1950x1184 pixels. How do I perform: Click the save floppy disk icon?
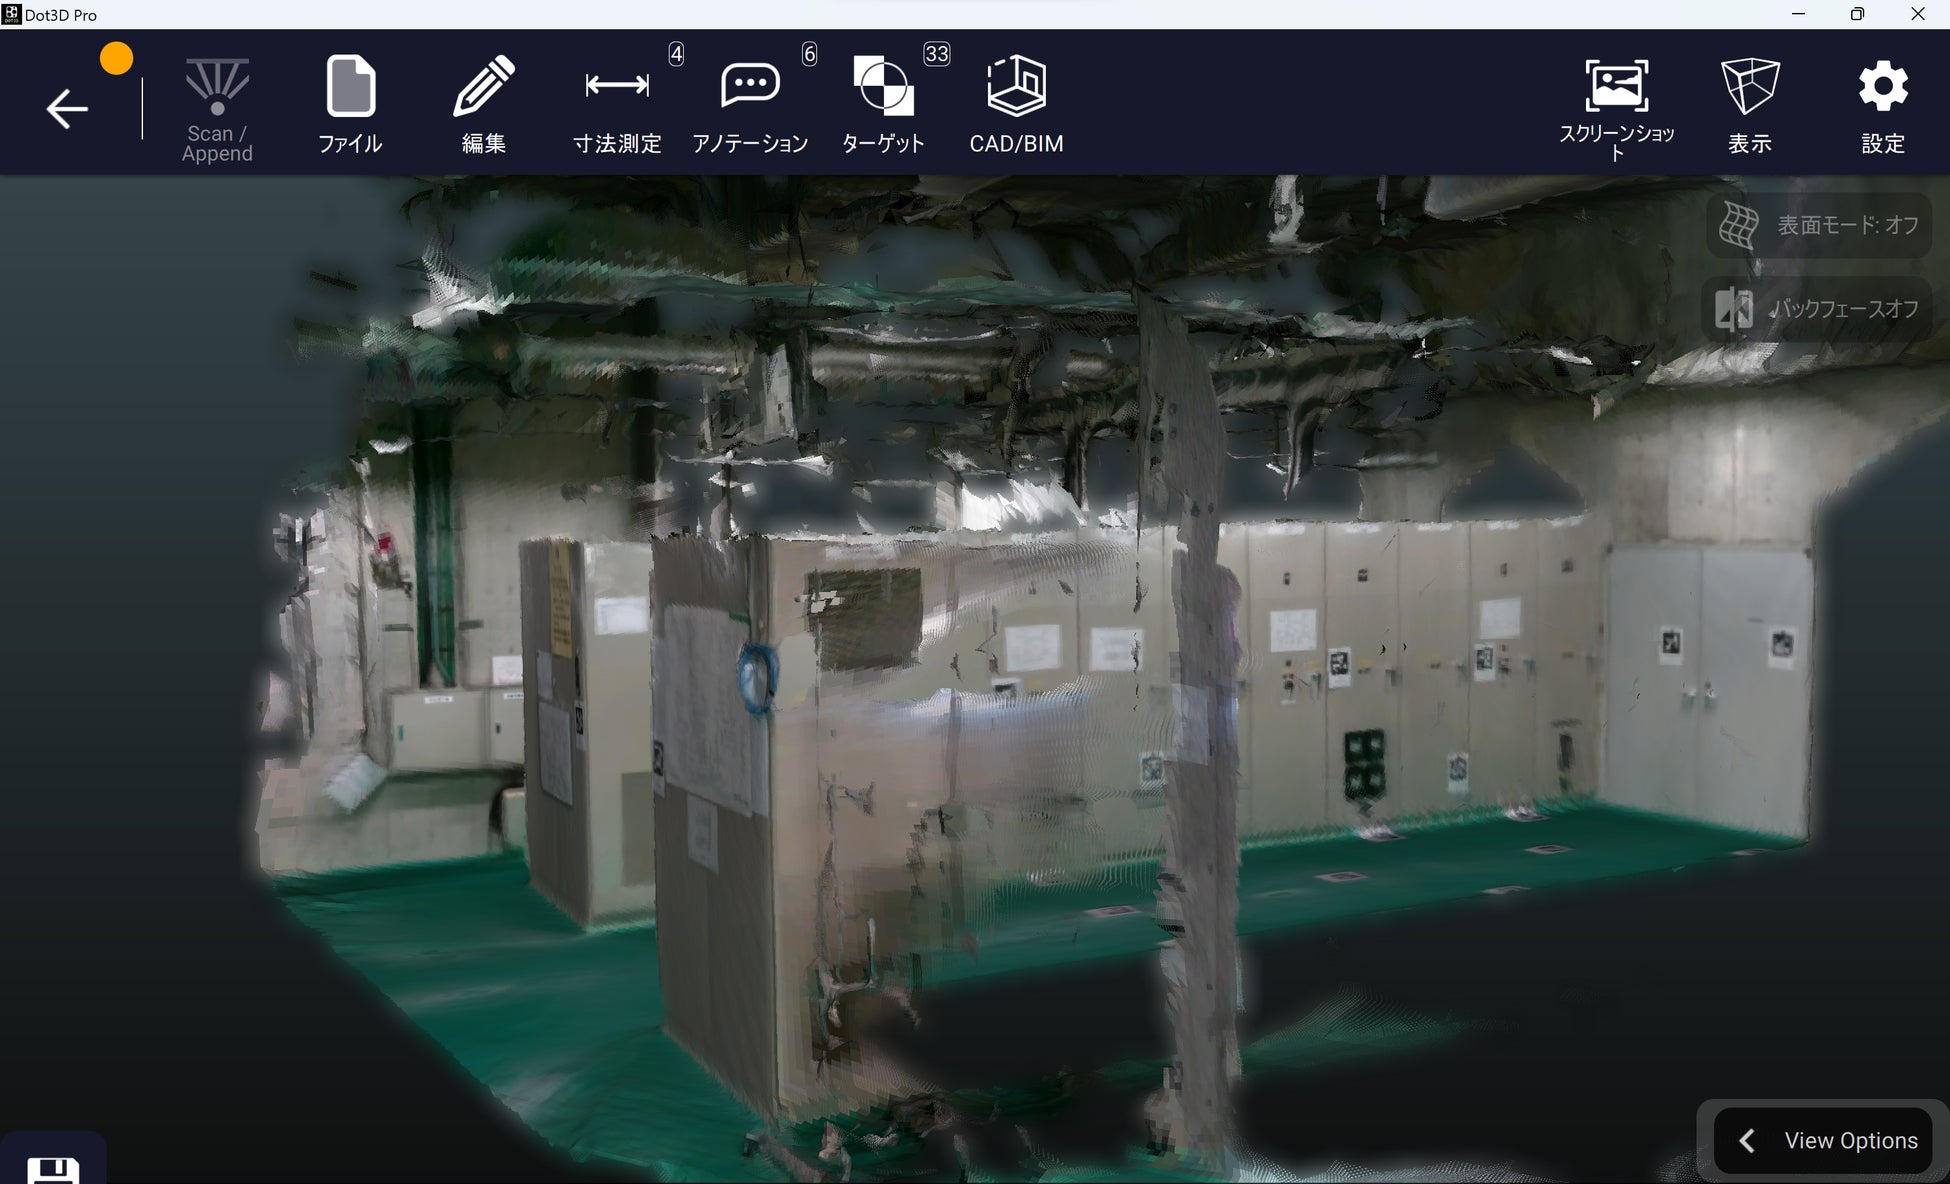[53, 1169]
